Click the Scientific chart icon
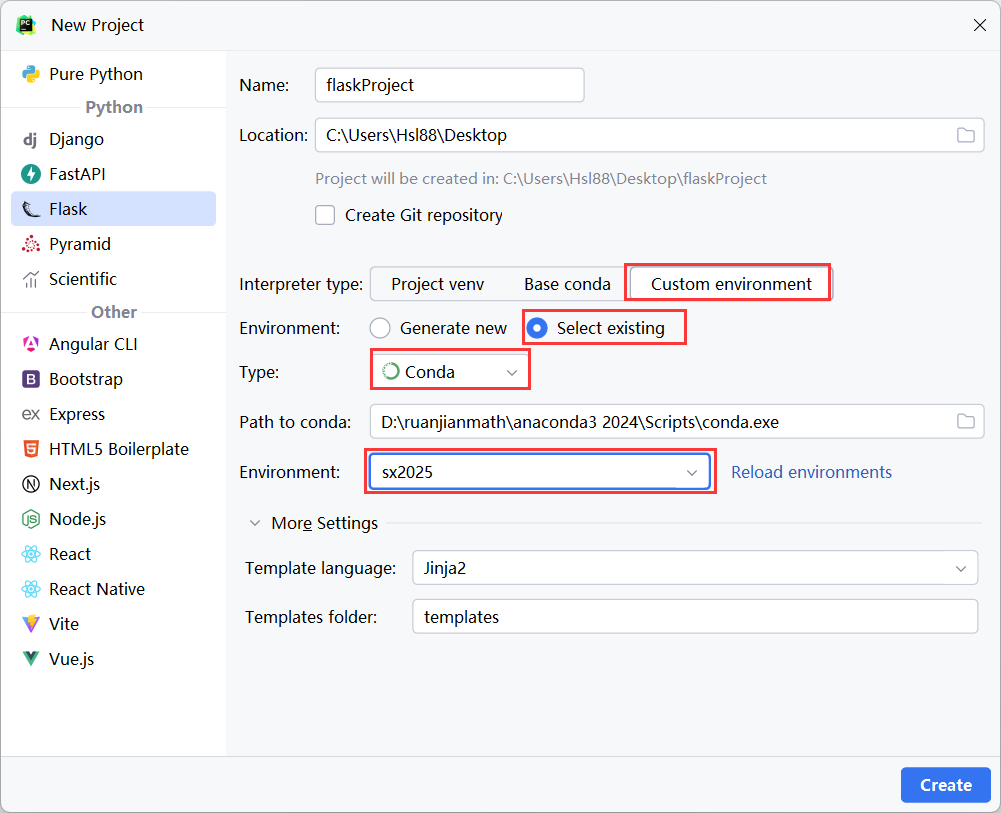Viewport: 1001px width, 813px height. click(31, 279)
